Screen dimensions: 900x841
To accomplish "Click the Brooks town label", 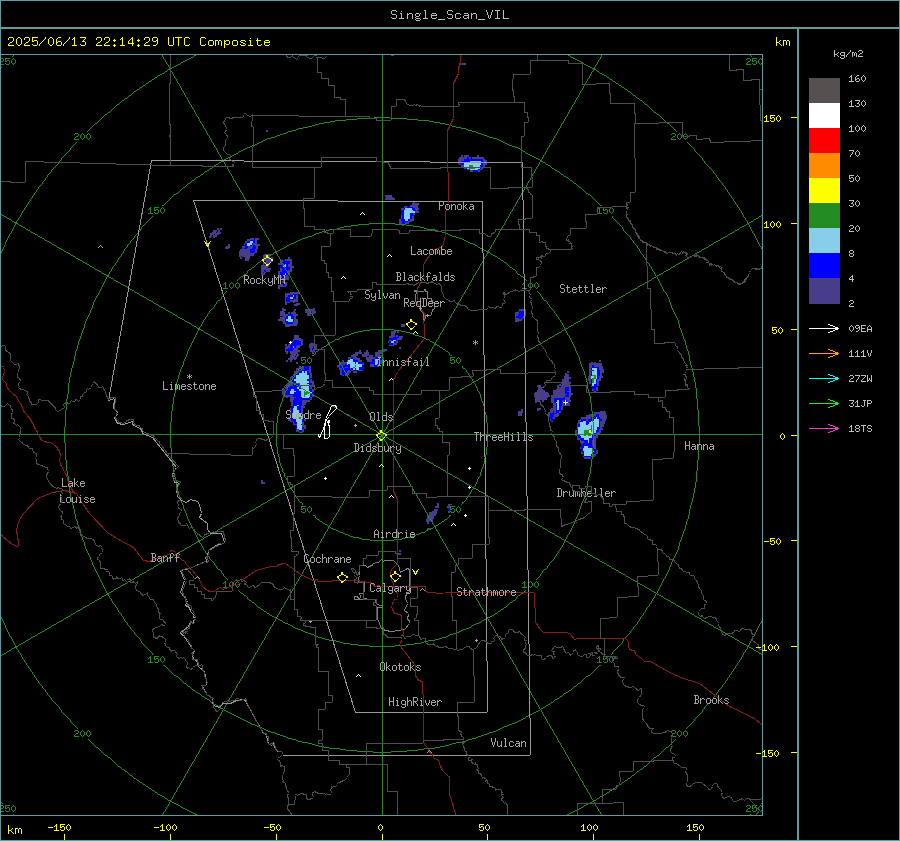I will (711, 700).
